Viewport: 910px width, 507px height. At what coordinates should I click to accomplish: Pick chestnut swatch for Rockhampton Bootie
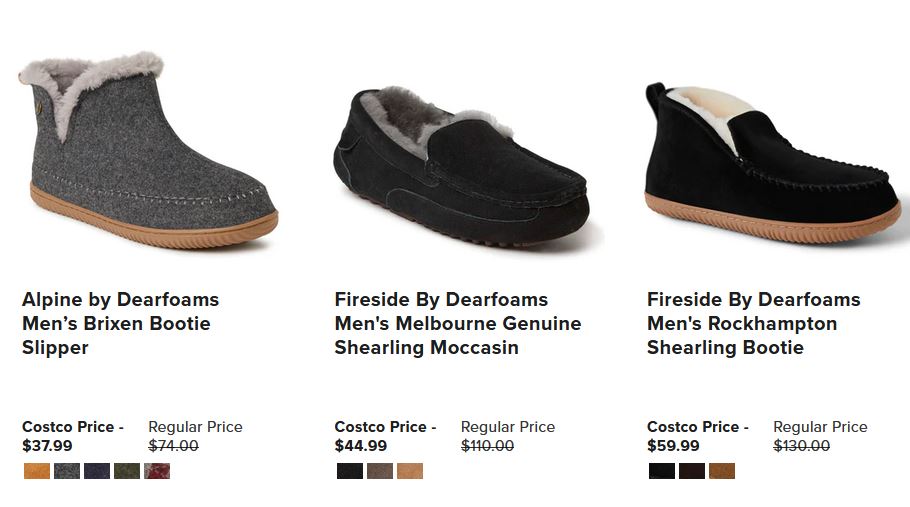click(x=722, y=471)
